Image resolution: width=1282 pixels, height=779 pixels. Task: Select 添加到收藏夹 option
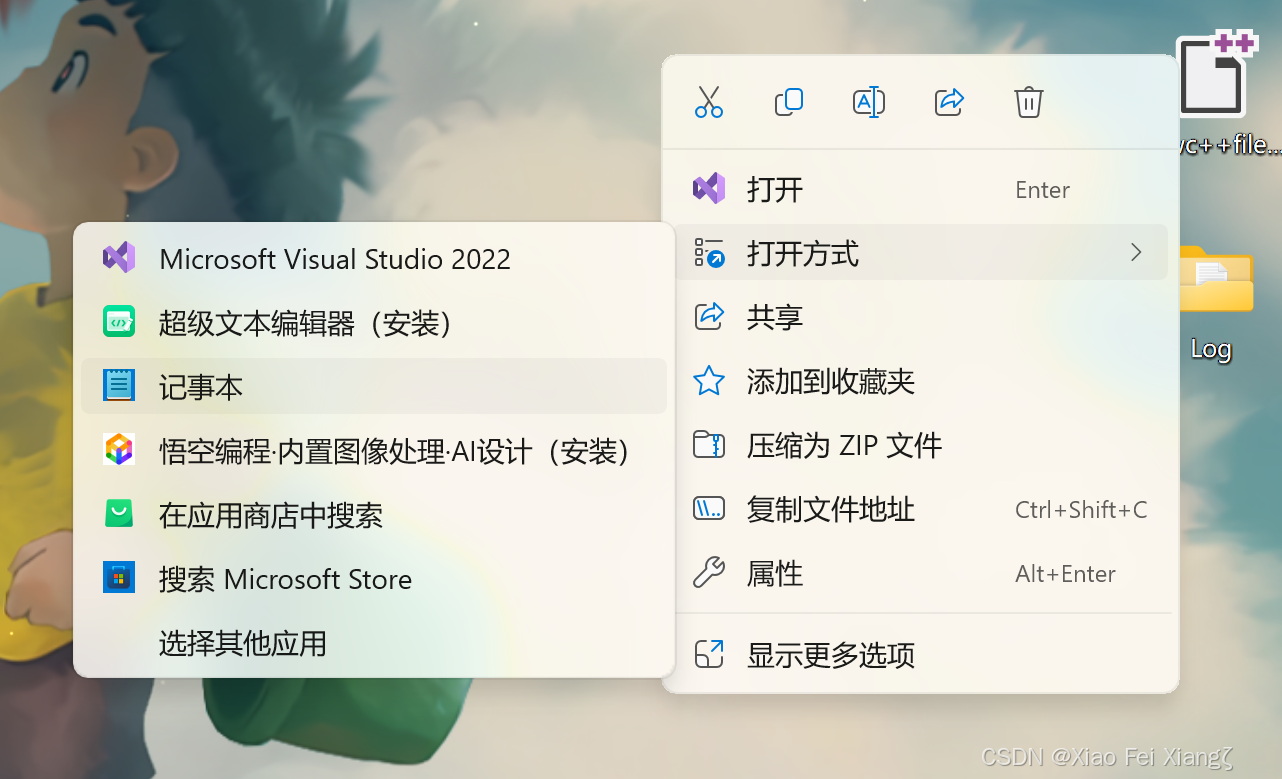[x=922, y=381]
